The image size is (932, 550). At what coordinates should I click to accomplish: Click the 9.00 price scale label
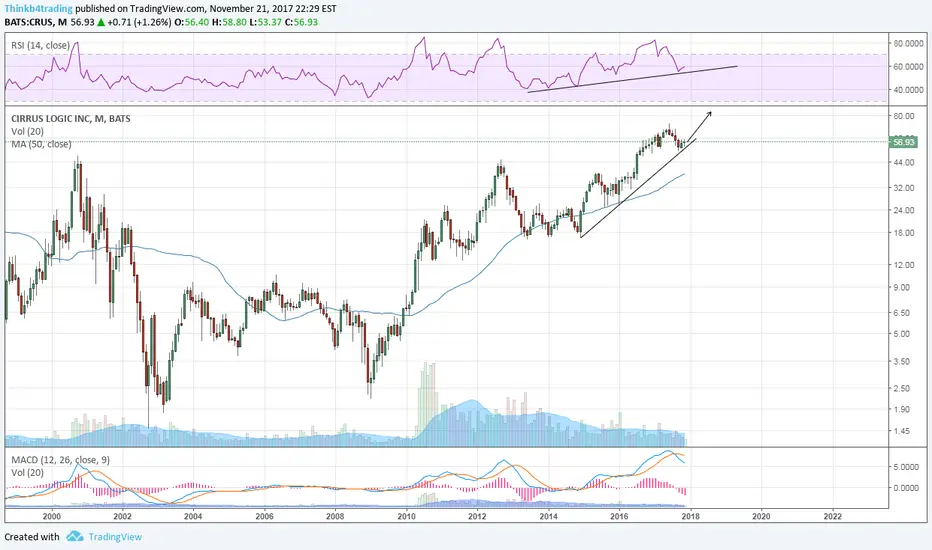(902, 287)
